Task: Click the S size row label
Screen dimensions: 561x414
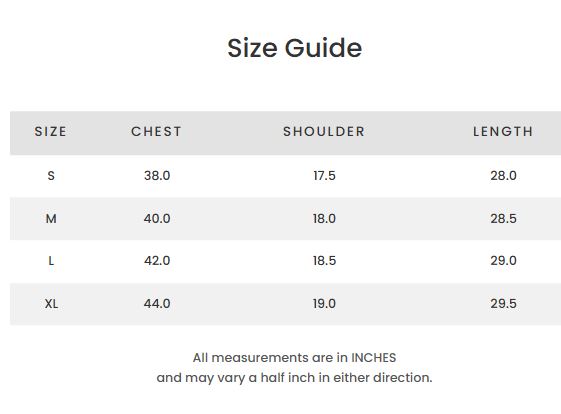Action: (x=51, y=176)
